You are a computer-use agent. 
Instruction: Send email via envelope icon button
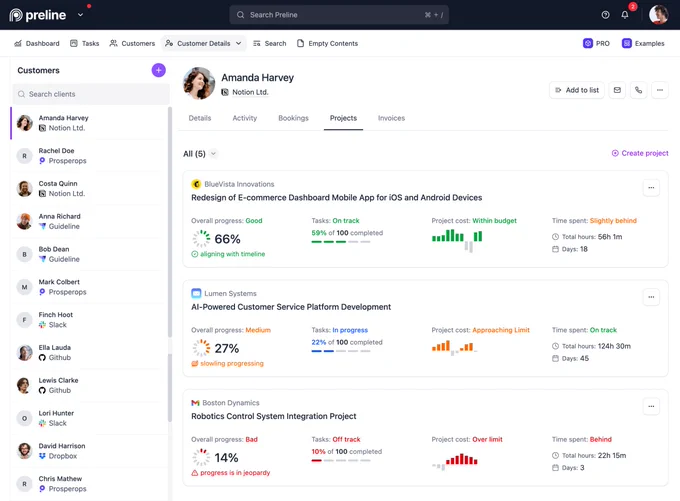(617, 90)
